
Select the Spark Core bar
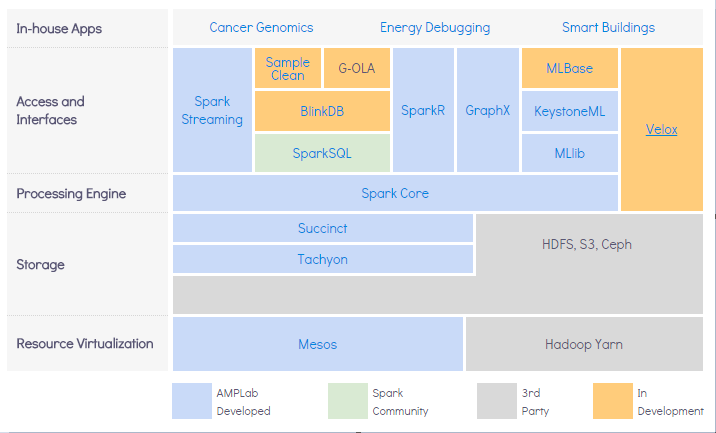point(395,193)
